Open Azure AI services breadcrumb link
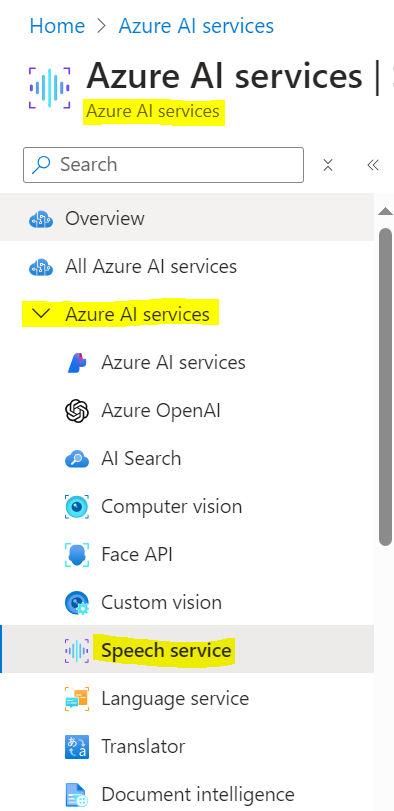This screenshot has height=811, width=394. tap(196, 26)
